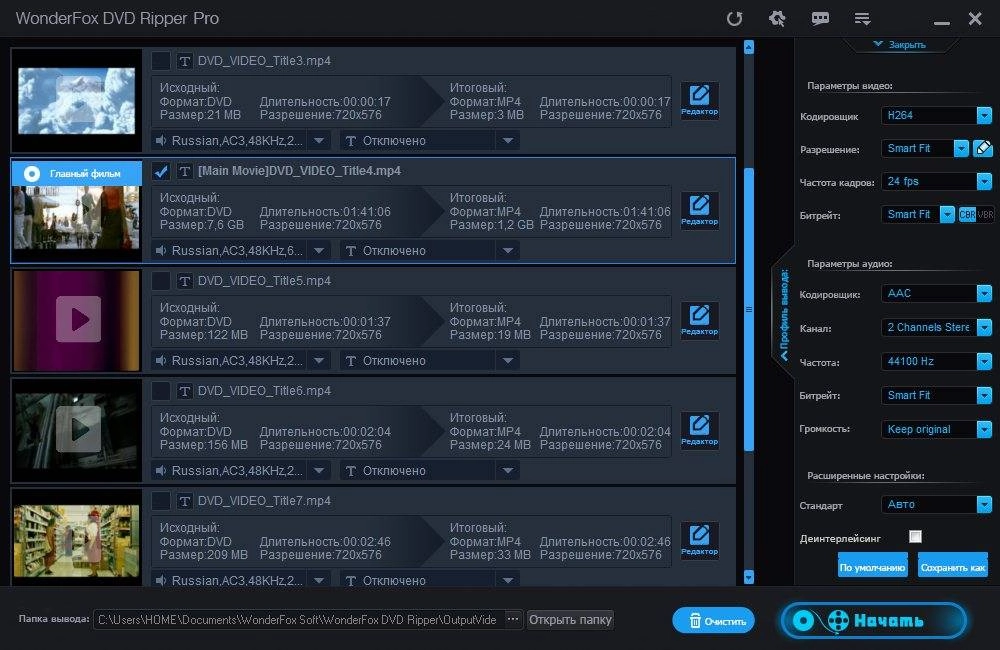The width and height of the screenshot is (1000, 650).
Task: Expand subtitle dropdown for Title7
Action: tap(508, 580)
